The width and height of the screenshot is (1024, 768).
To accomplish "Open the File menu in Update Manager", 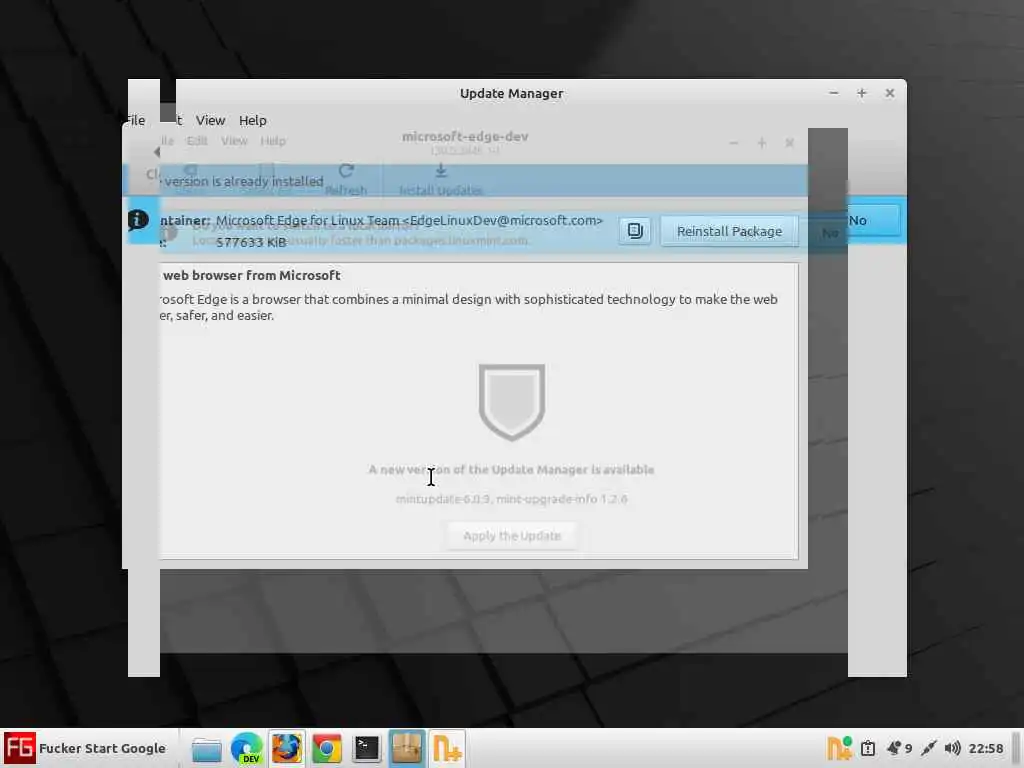I will pyautogui.click(x=136, y=120).
